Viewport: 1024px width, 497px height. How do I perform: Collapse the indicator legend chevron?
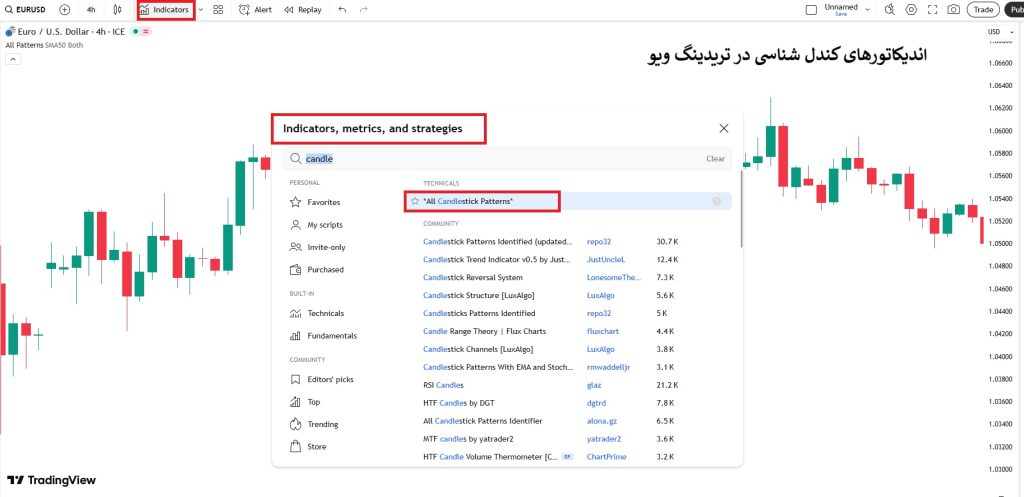click(13, 59)
